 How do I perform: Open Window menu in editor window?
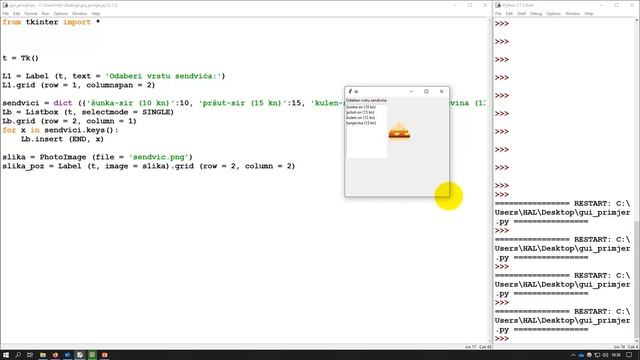80,13
